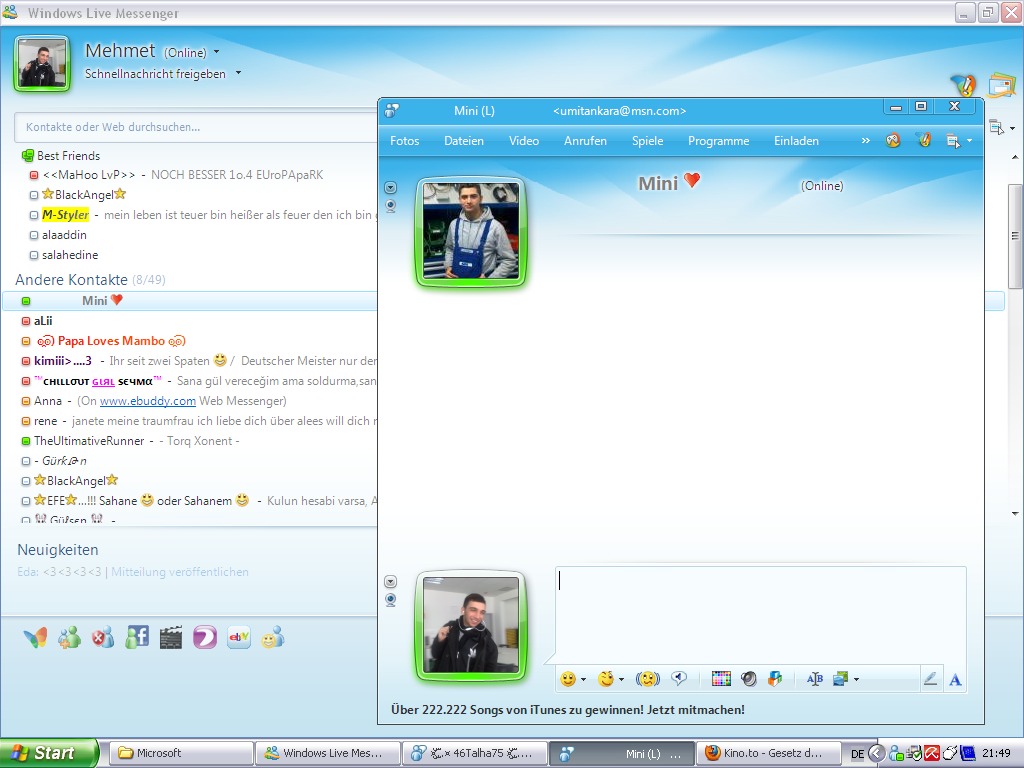Open the eBay icon
1024x768 pixels.
click(239, 637)
